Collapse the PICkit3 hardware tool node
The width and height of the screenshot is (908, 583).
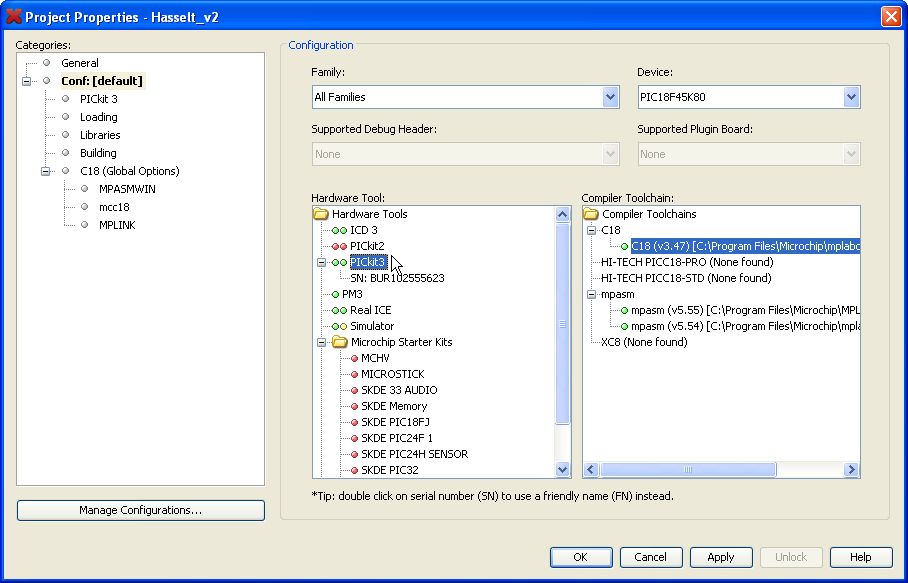tap(321, 262)
